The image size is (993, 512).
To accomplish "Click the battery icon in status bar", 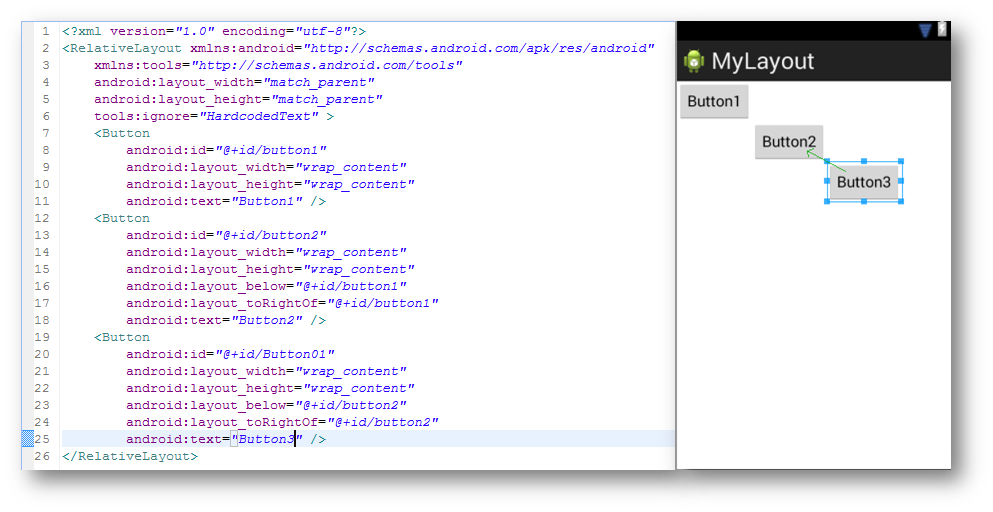I will click(x=942, y=29).
